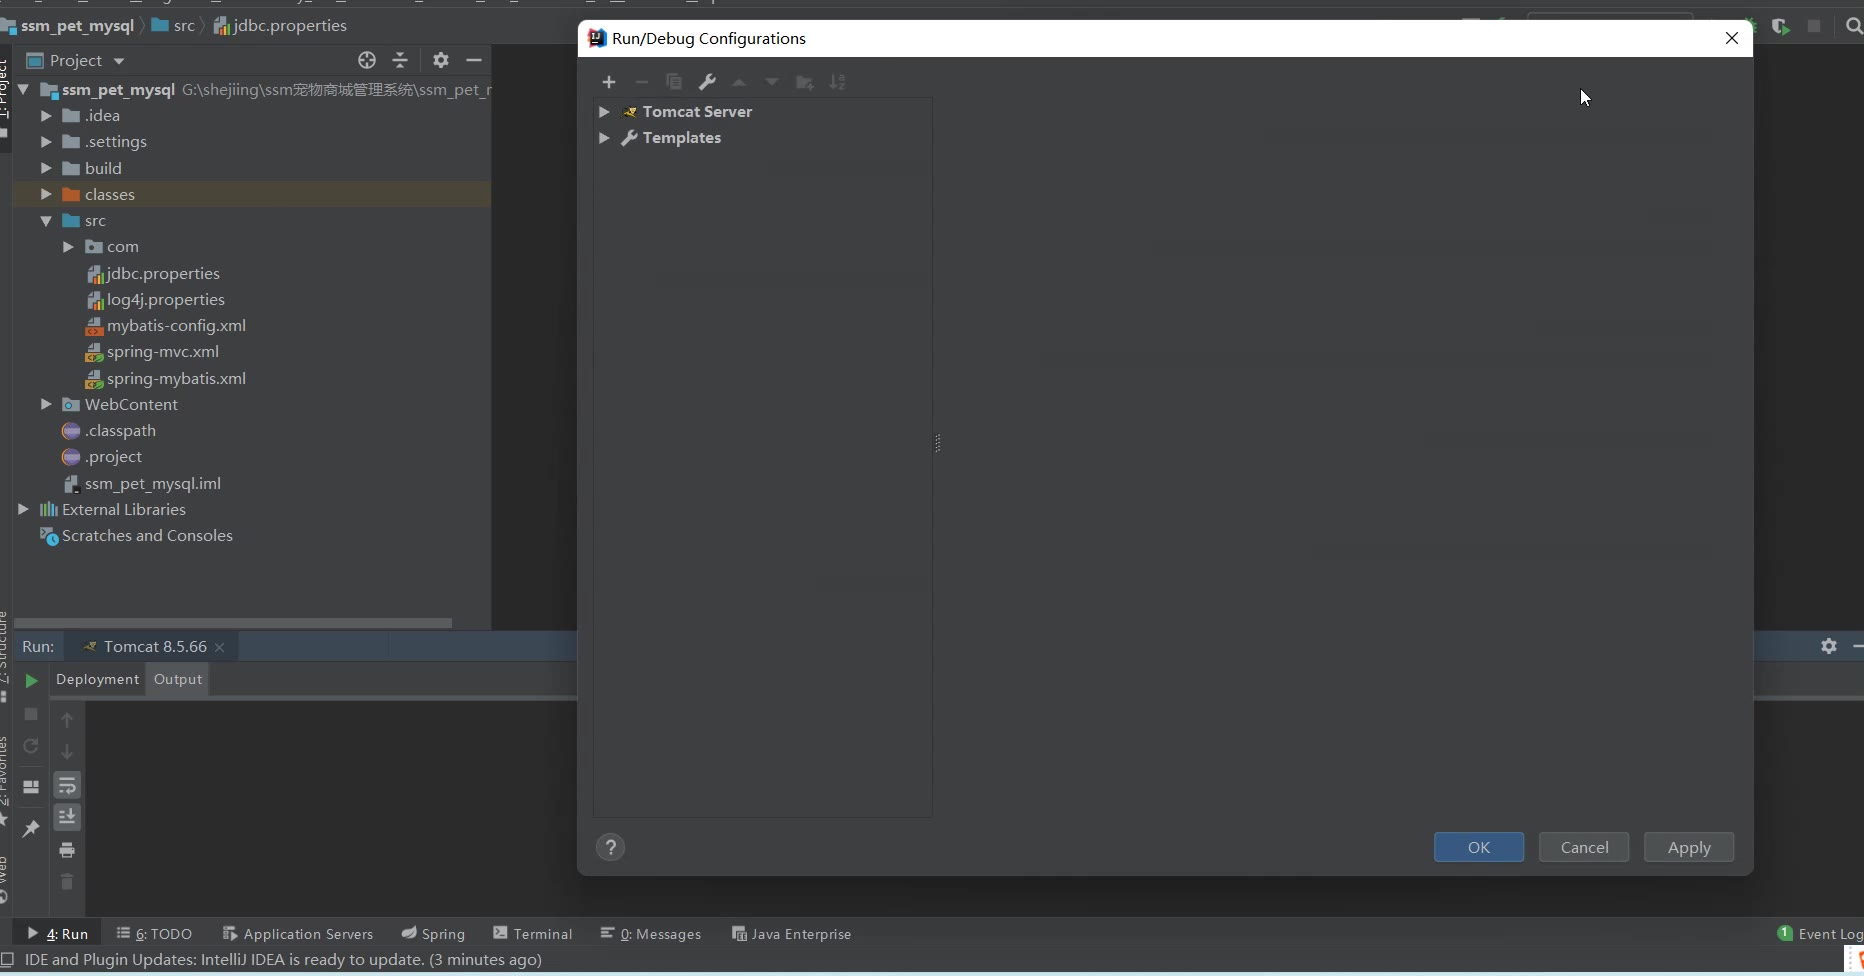
Task: Expand the com package
Action: pos(68,247)
